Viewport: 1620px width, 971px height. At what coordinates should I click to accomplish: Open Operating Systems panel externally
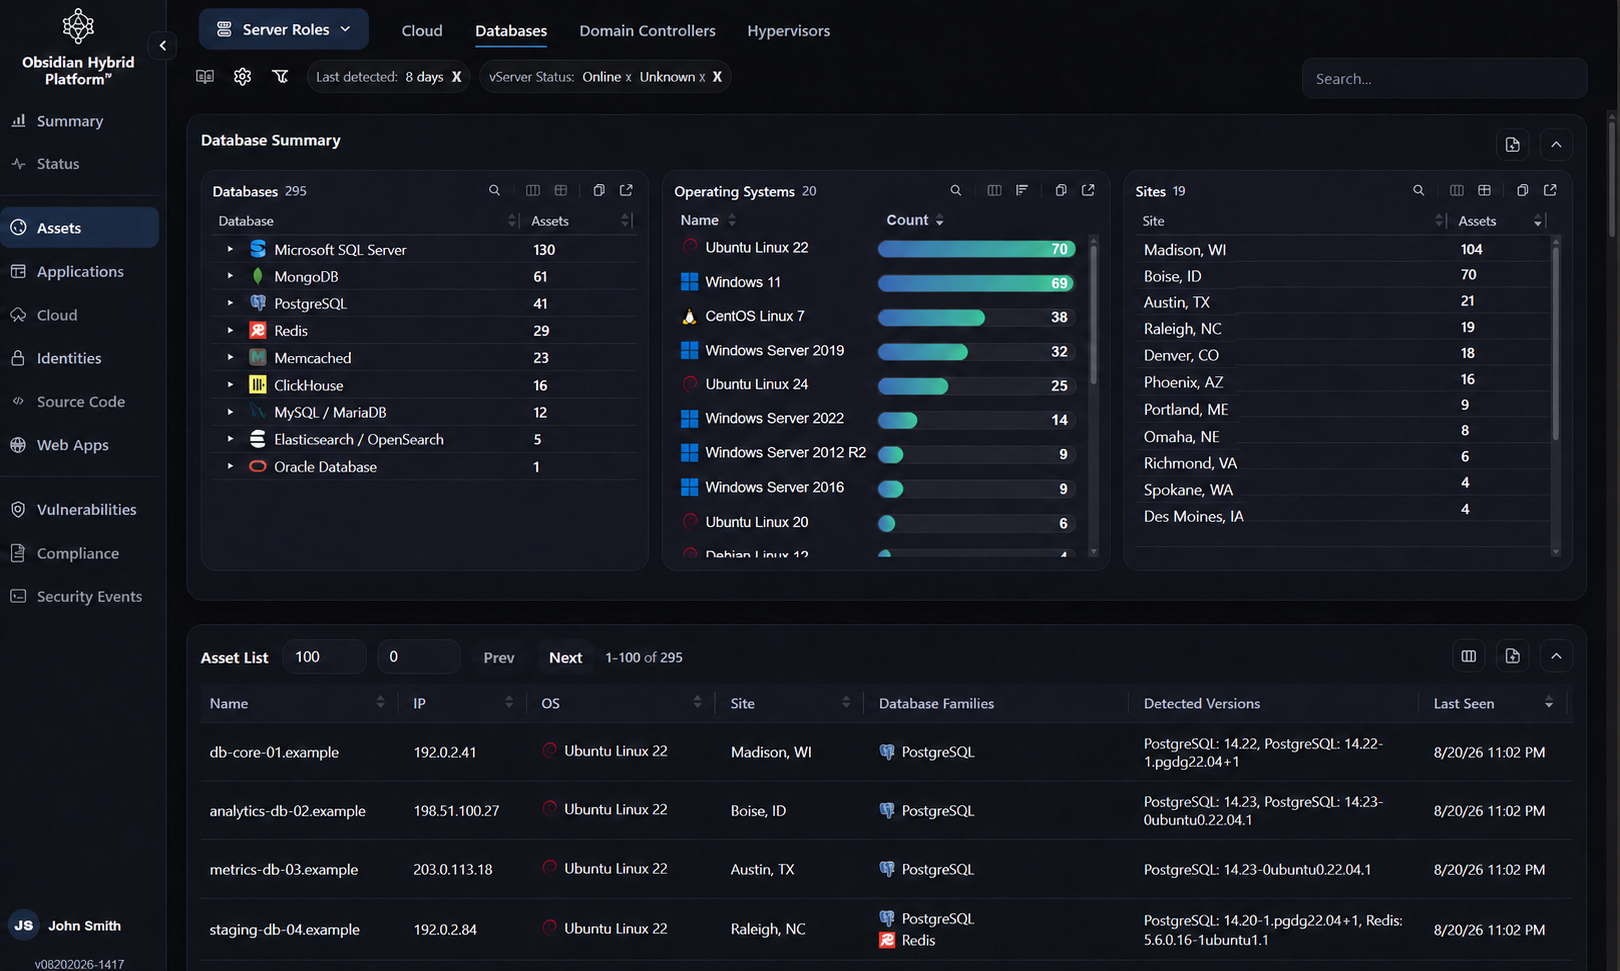coord(1088,190)
